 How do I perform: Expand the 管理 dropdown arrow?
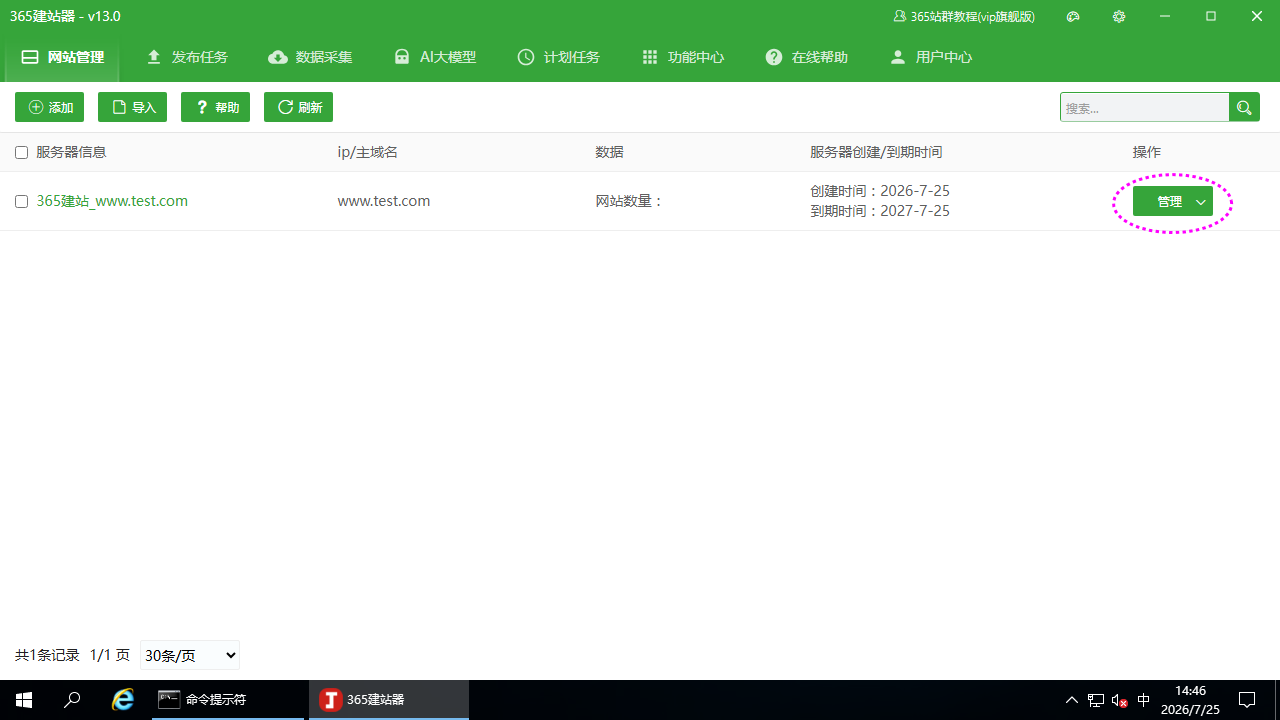[1201, 201]
